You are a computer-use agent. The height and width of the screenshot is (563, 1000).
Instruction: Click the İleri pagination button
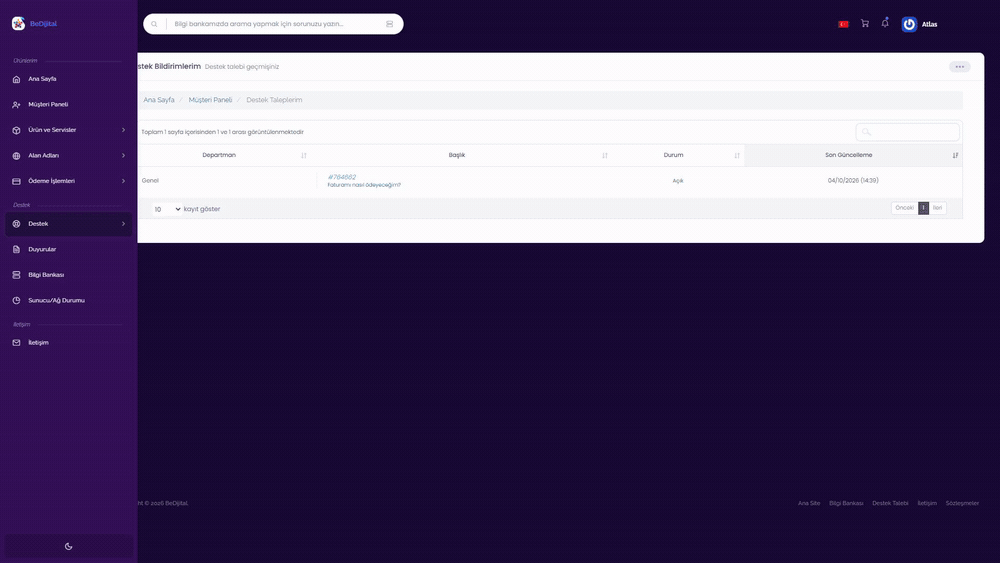[x=938, y=208]
